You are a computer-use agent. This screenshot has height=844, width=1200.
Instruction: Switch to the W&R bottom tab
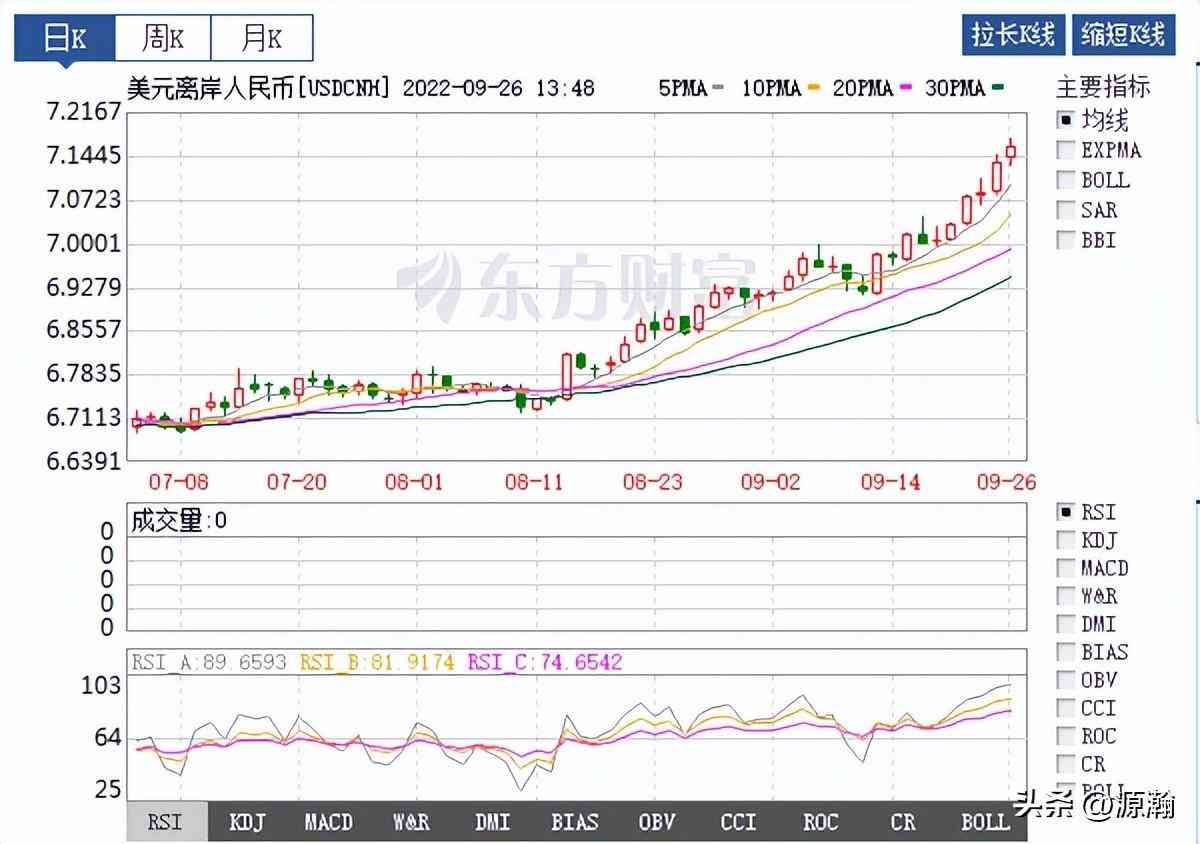coord(410,822)
